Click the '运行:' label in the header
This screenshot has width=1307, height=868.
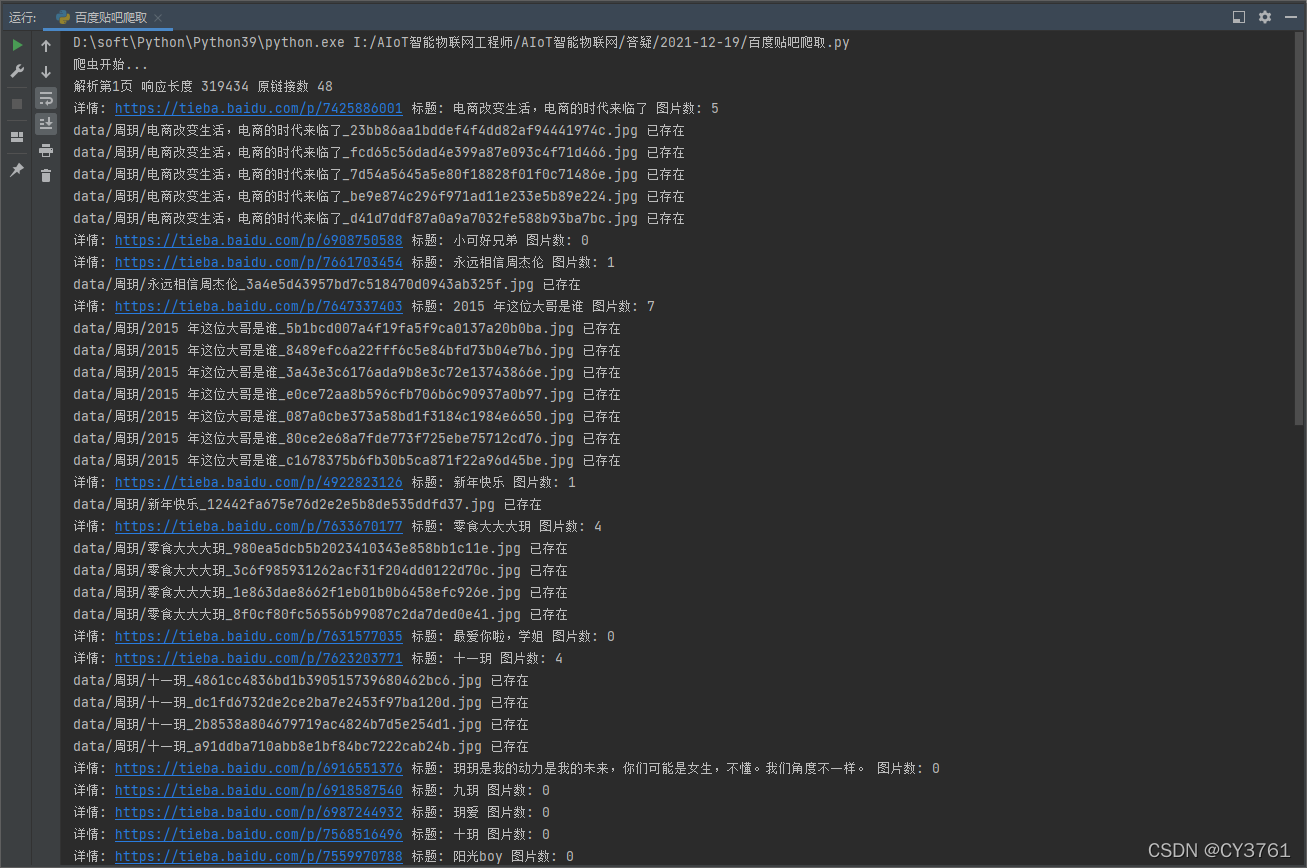click(22, 17)
